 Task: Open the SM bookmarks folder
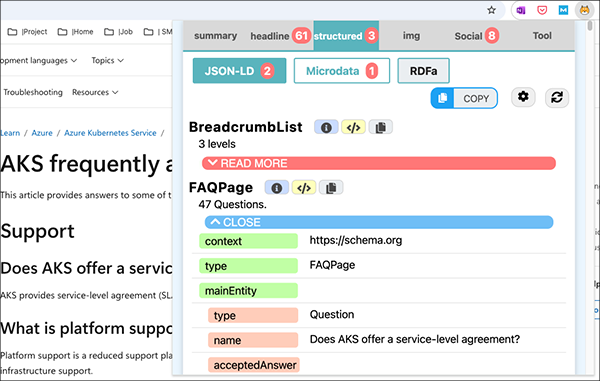(158, 32)
